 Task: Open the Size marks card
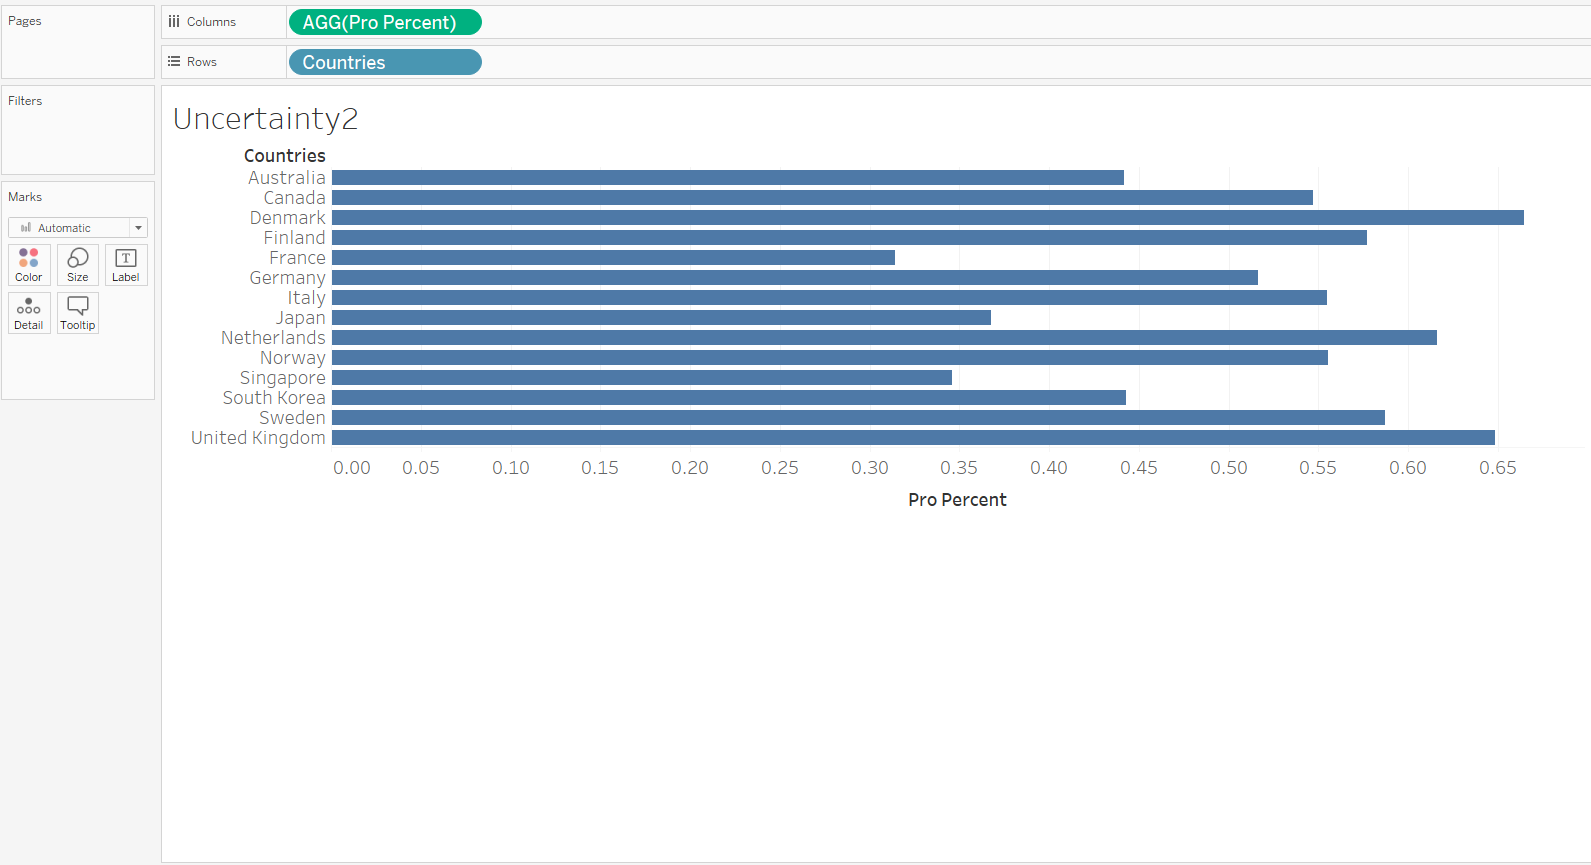click(78, 265)
